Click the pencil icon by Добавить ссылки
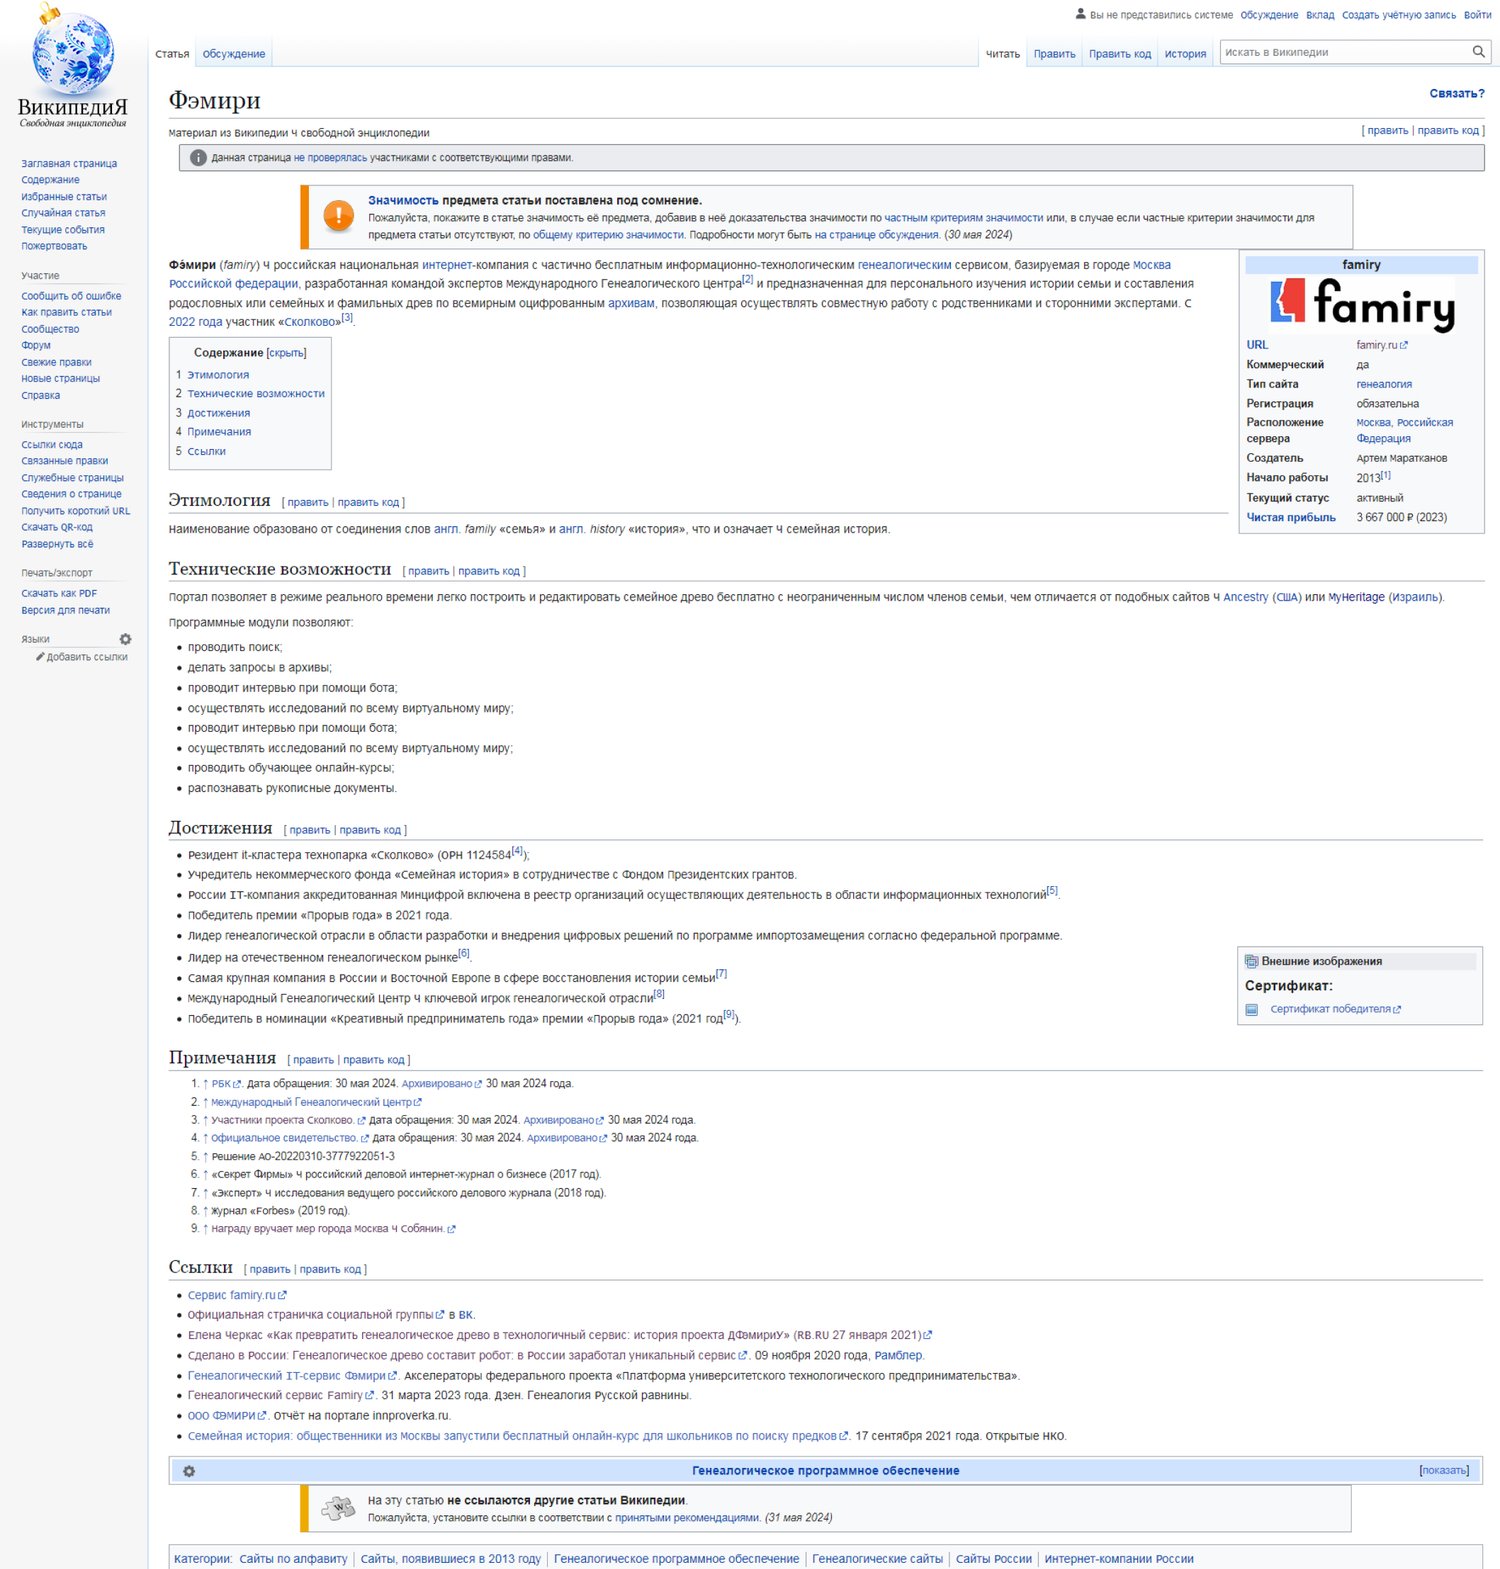 pos(40,657)
